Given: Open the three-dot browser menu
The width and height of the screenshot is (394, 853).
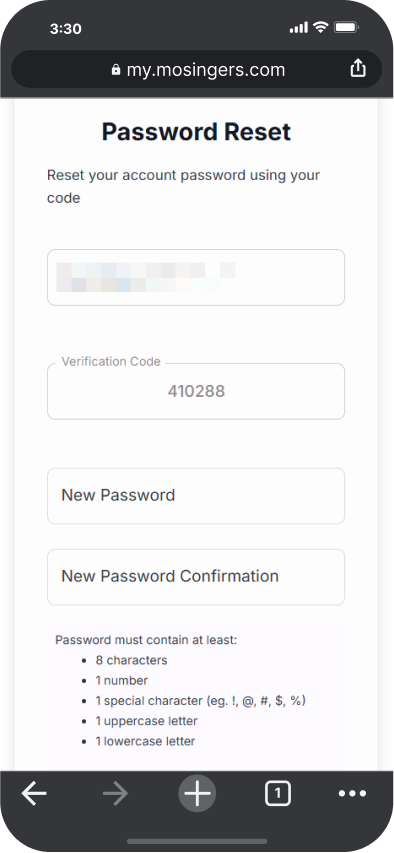Looking at the screenshot, I should click(x=352, y=794).
